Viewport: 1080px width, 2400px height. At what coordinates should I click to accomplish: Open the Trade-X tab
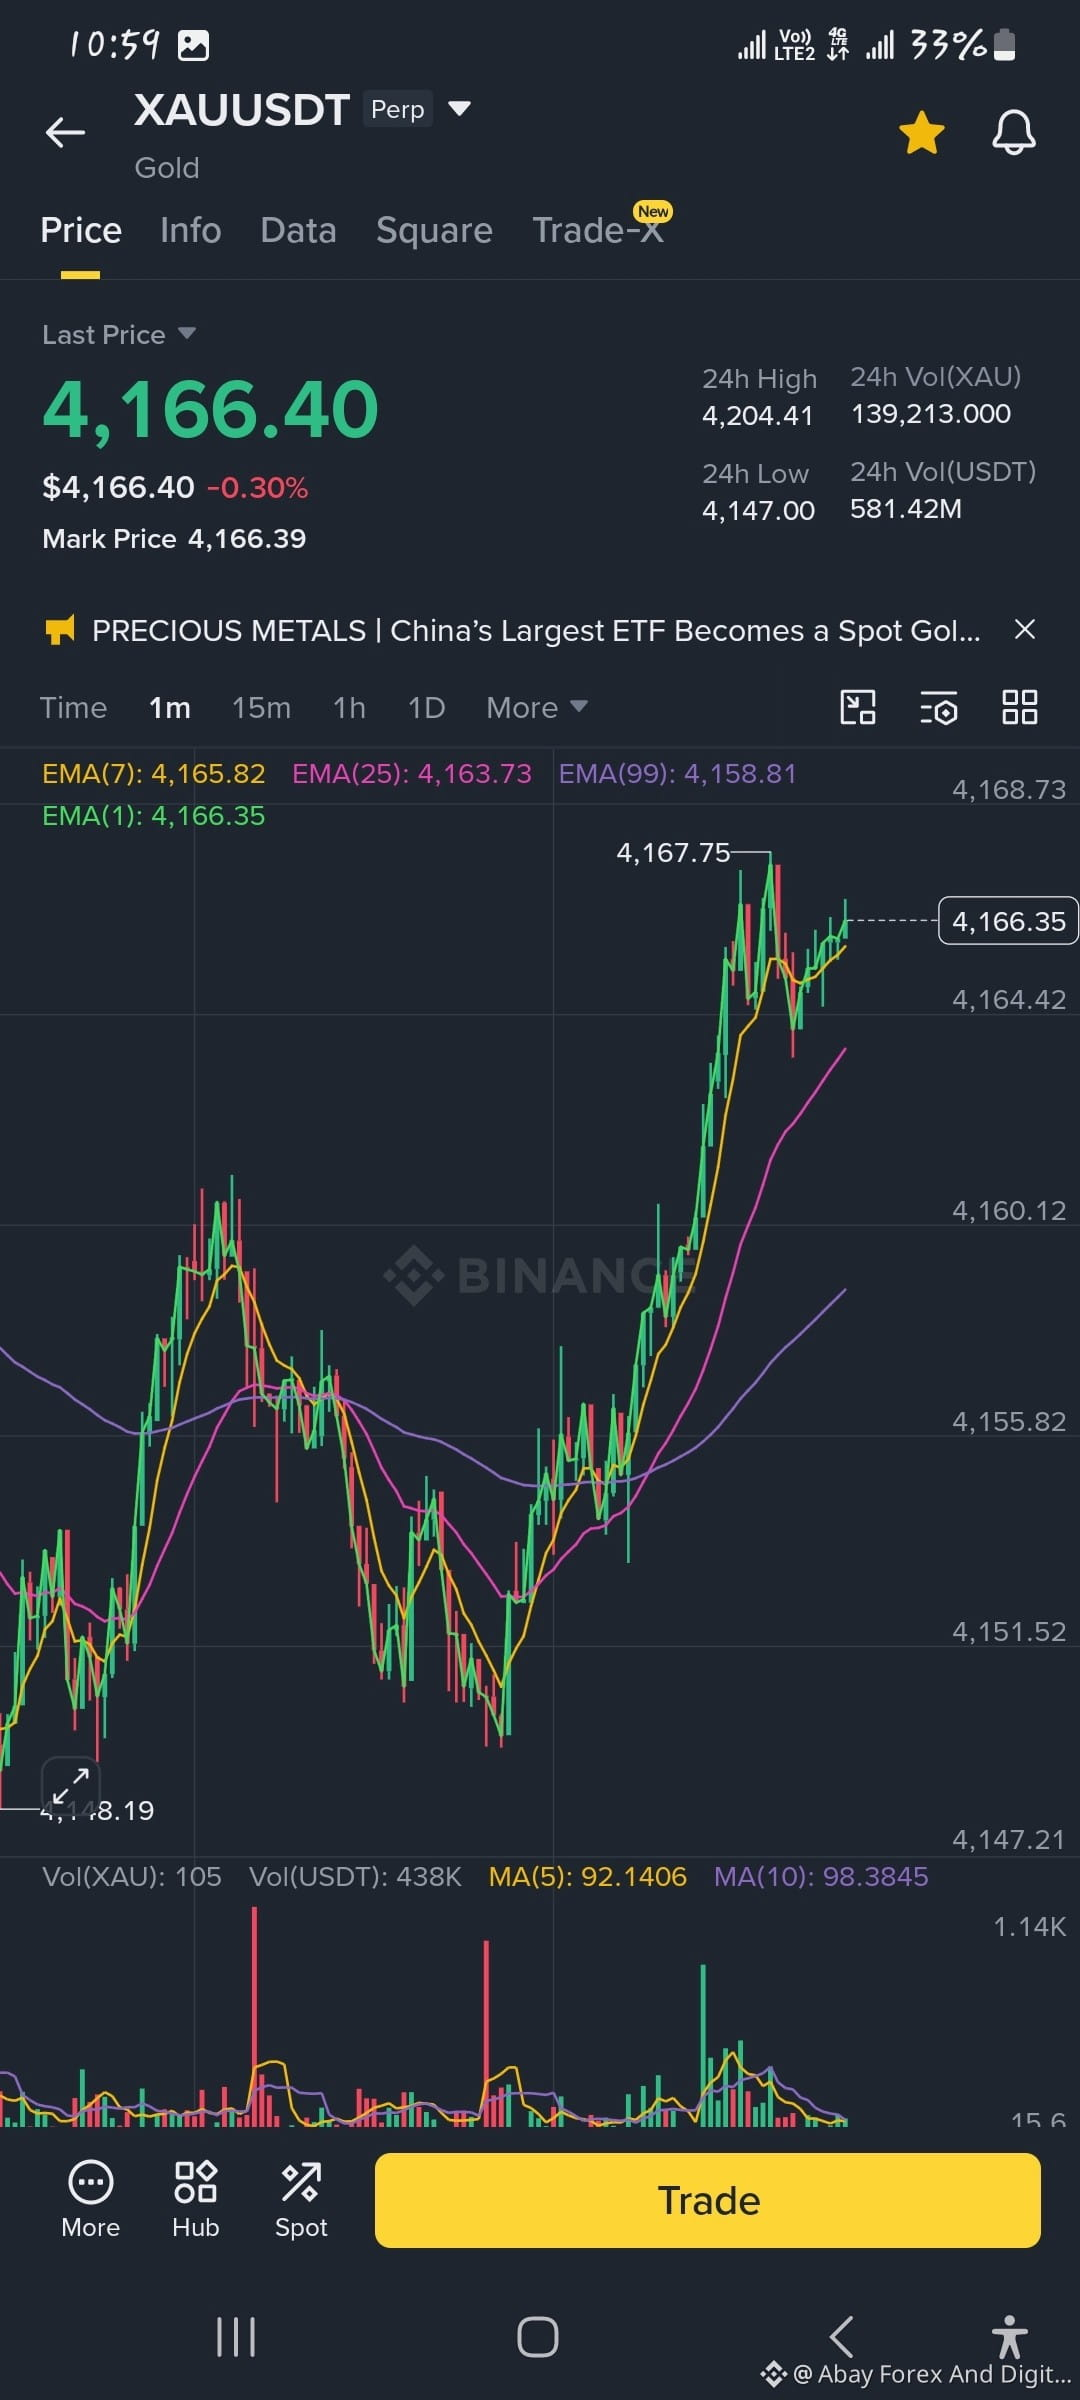coord(598,230)
